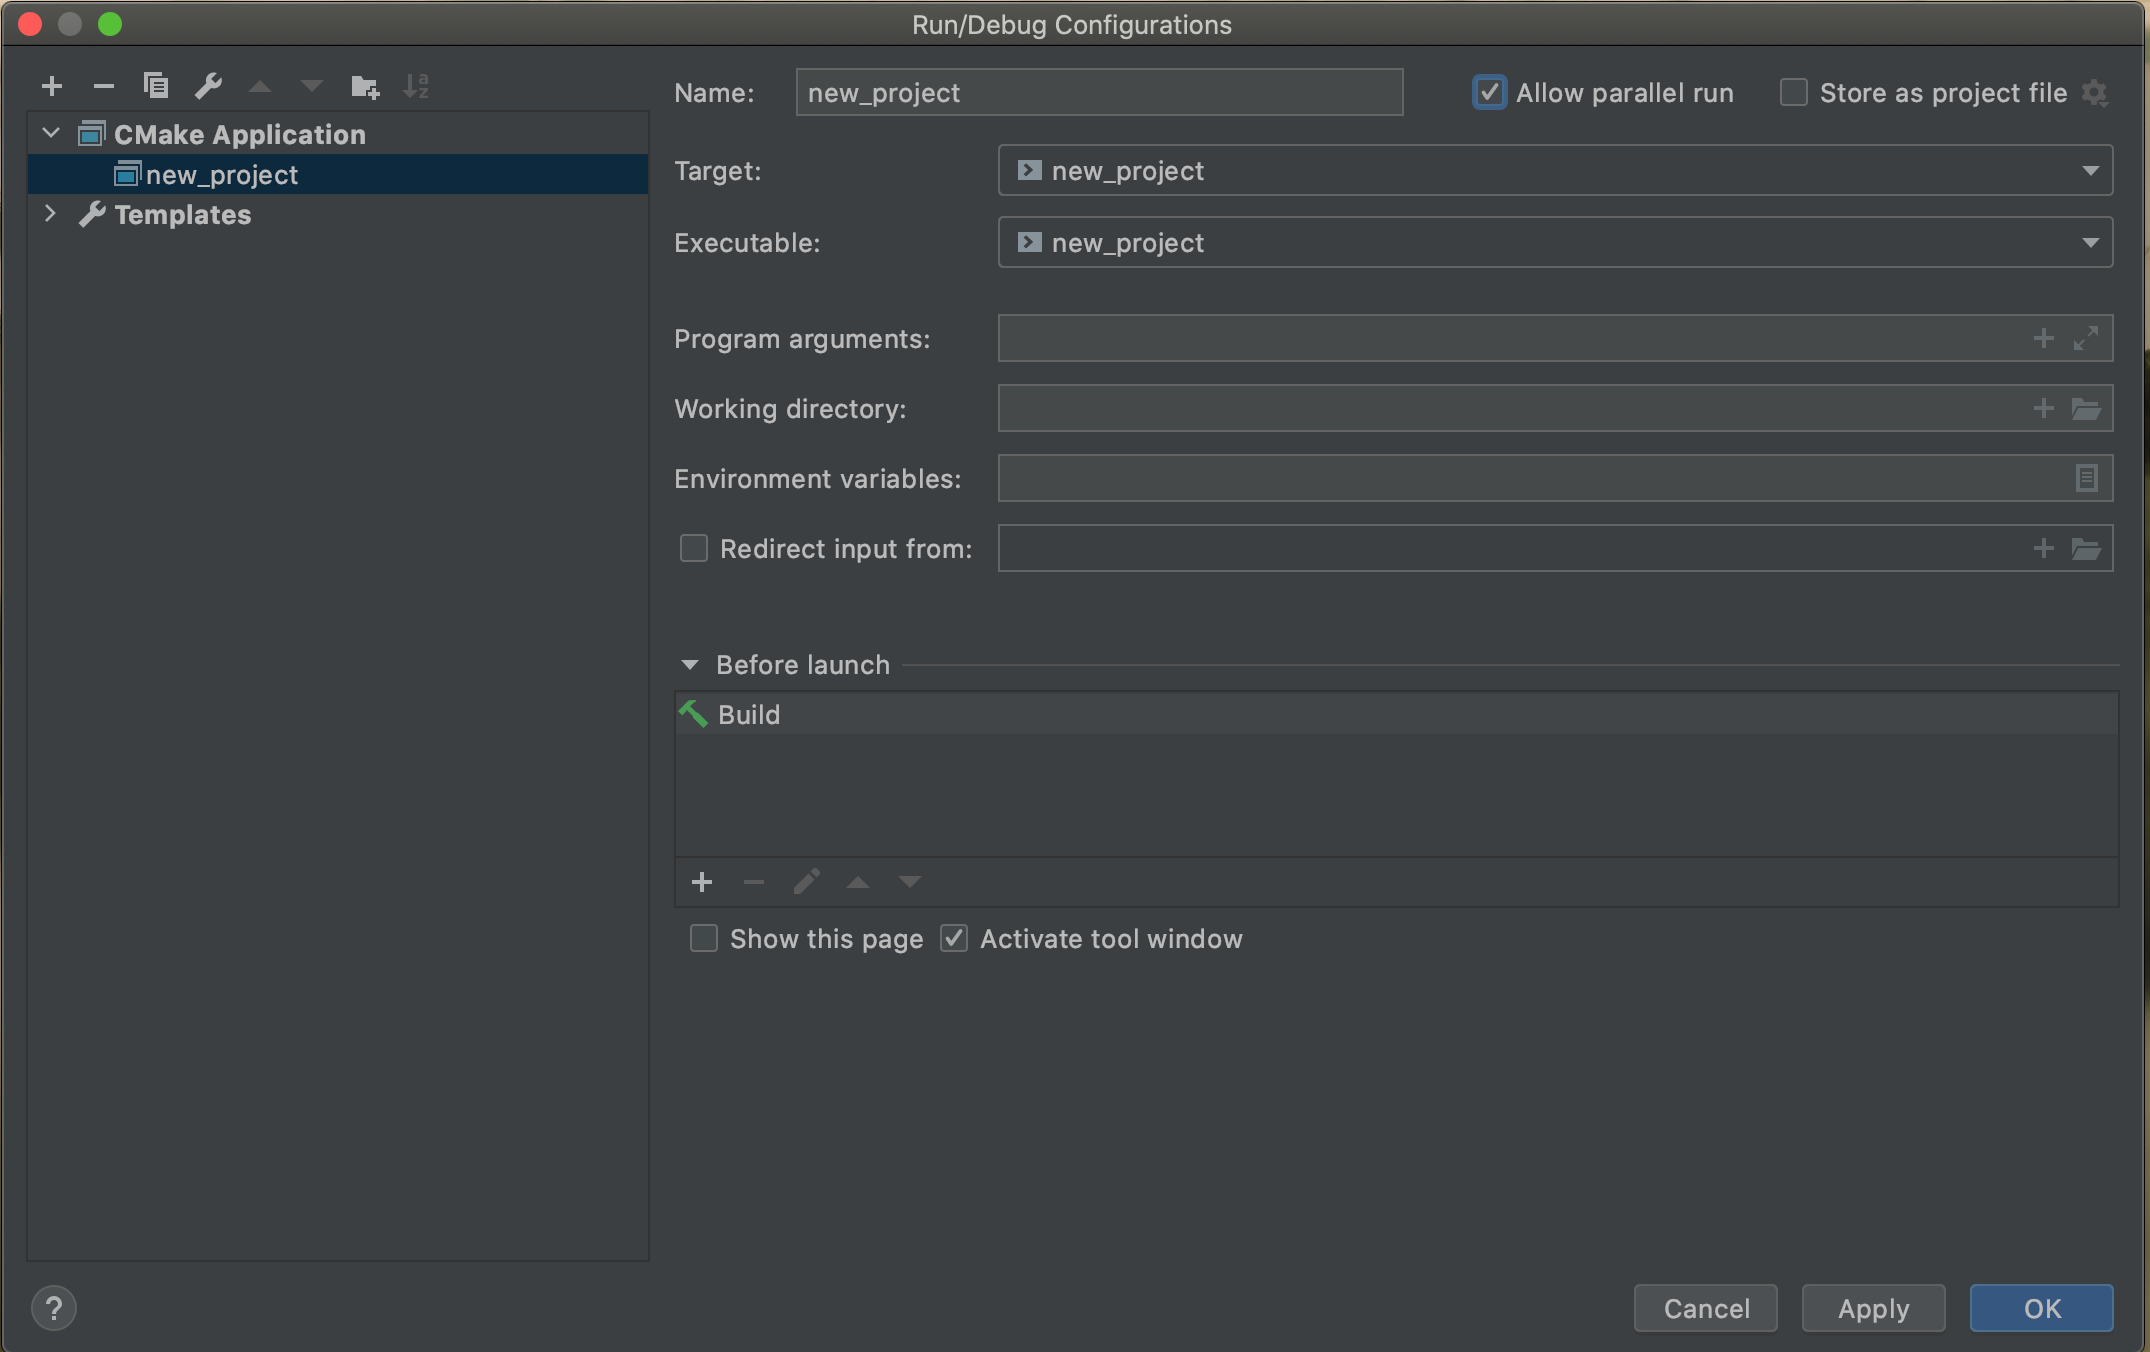Click in the Name text field
This screenshot has height=1352, width=2150.
pos(1098,93)
